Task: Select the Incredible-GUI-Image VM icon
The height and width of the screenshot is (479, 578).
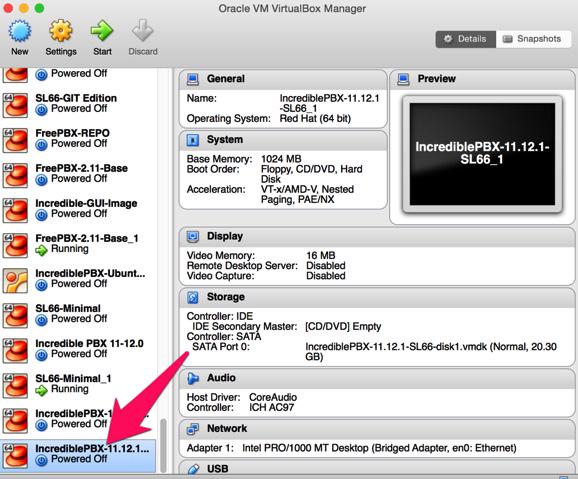Action: coord(15,210)
